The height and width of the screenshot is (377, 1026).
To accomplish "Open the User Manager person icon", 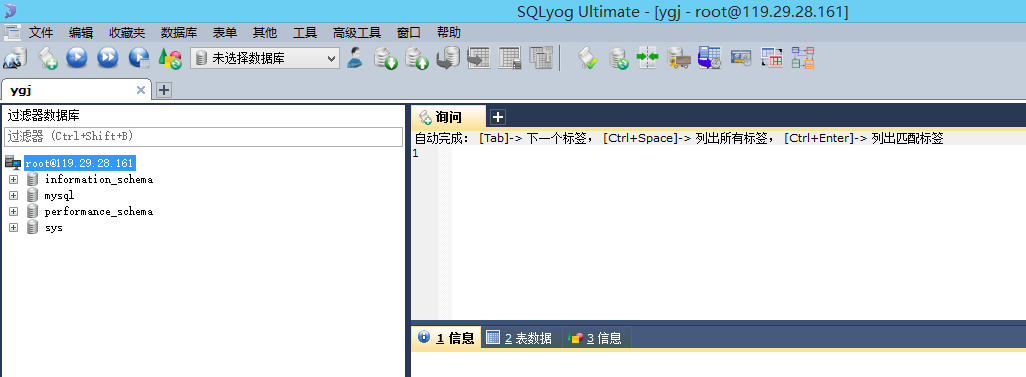I will click(355, 58).
